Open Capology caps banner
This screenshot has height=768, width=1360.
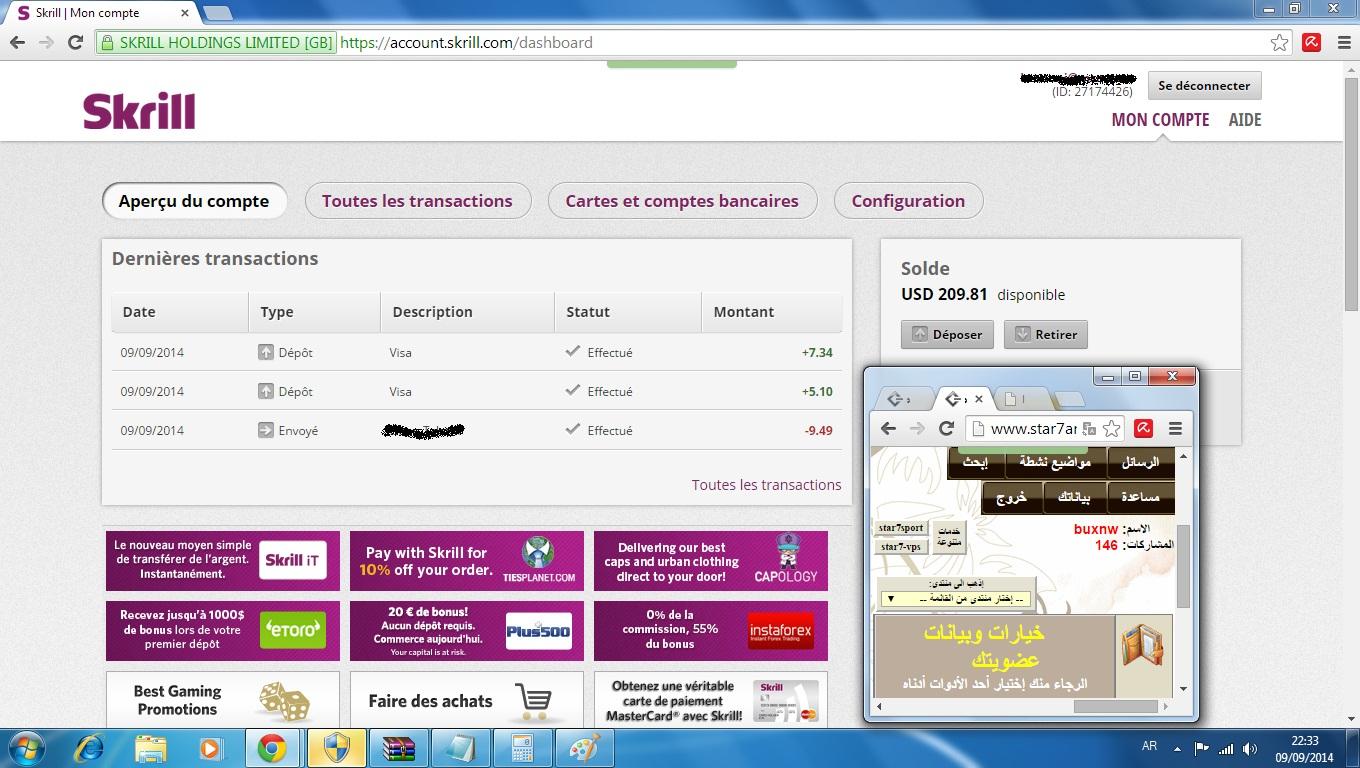pyautogui.click(x=711, y=561)
